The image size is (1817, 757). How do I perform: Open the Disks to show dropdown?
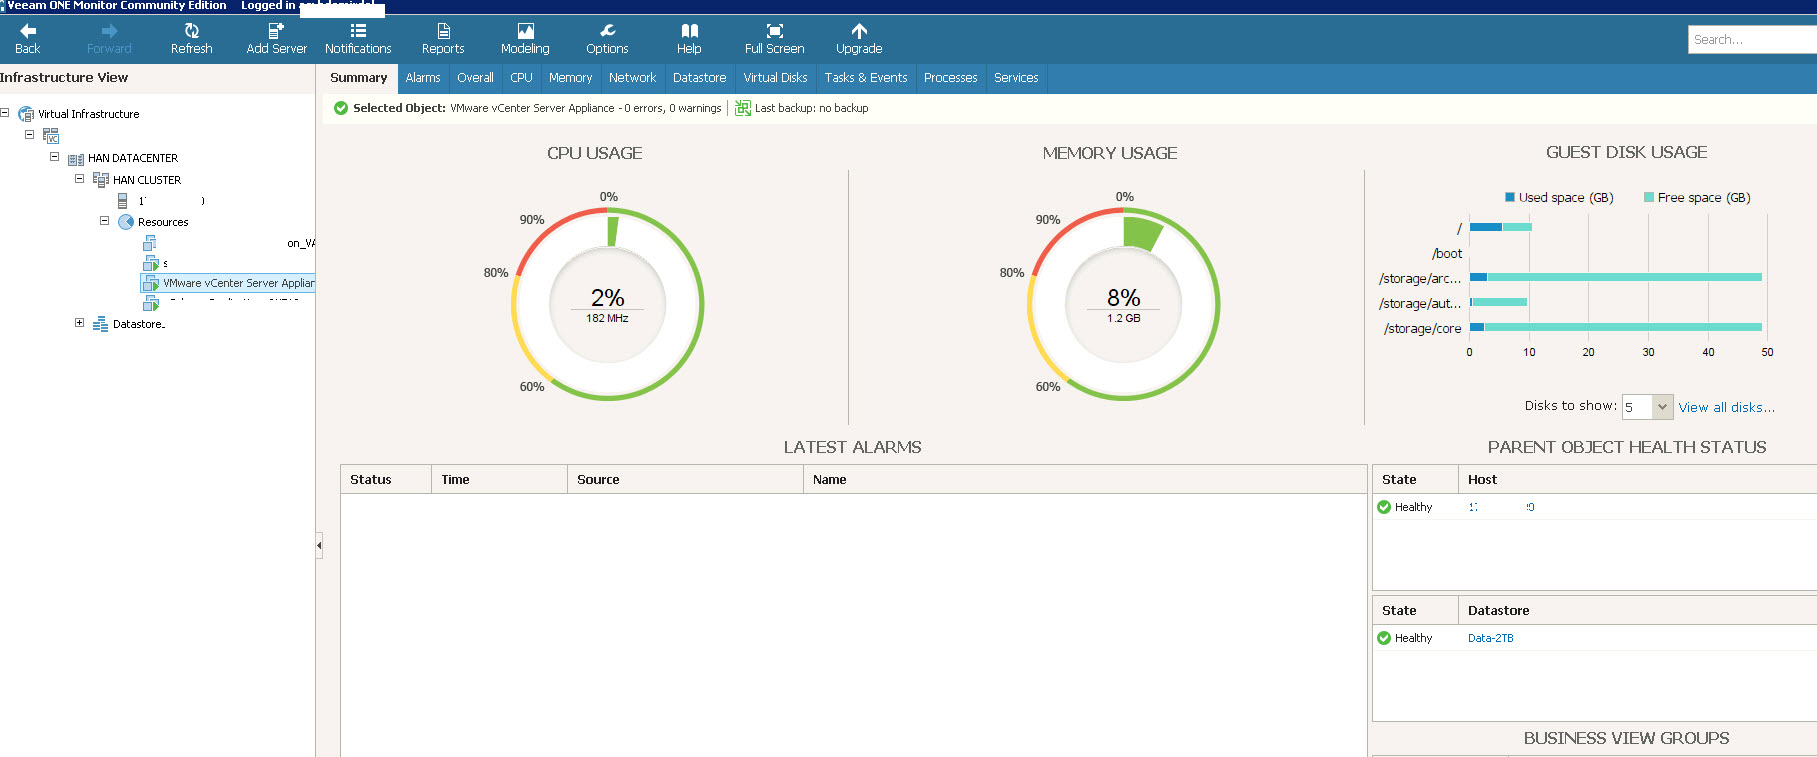point(1661,407)
